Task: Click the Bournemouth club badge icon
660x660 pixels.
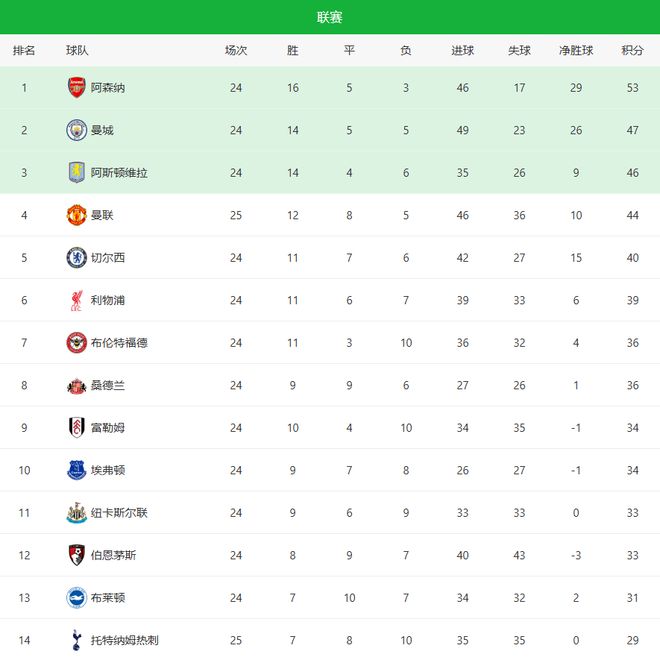Action: [x=77, y=555]
